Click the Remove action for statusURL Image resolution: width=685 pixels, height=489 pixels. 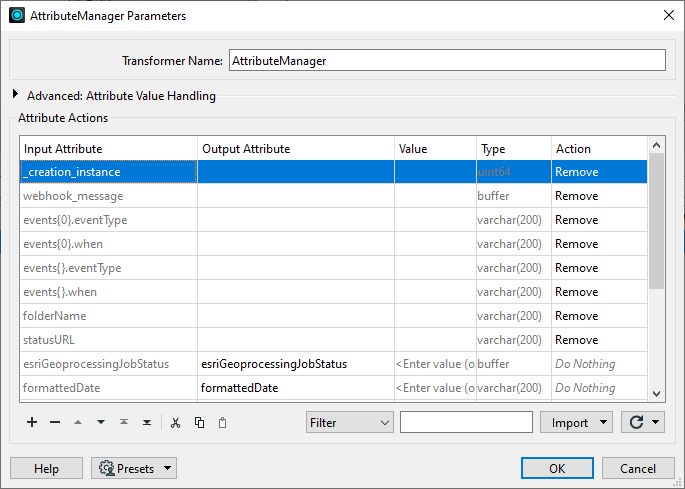599,340
